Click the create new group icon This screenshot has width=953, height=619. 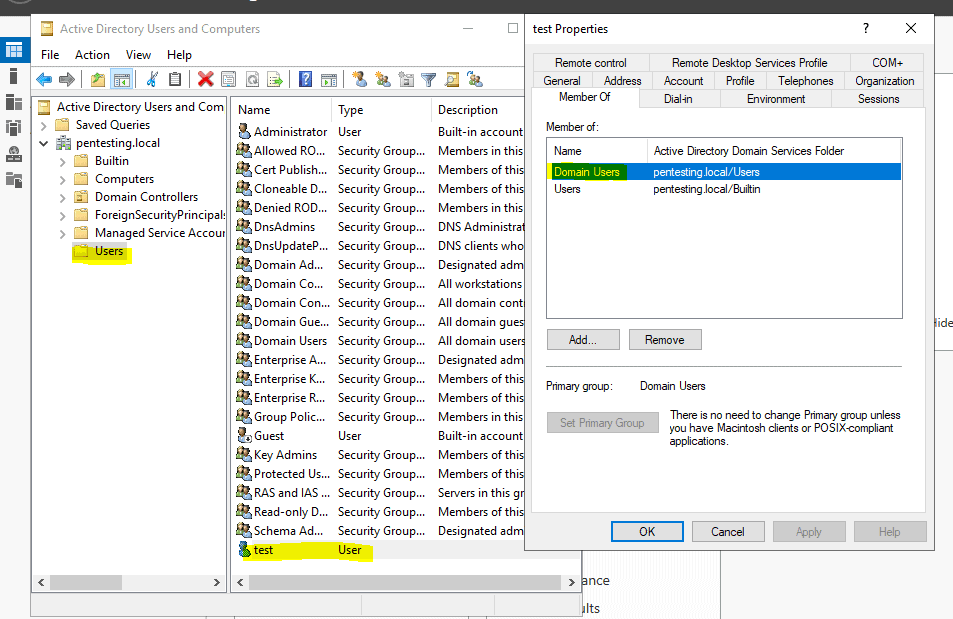(383, 79)
